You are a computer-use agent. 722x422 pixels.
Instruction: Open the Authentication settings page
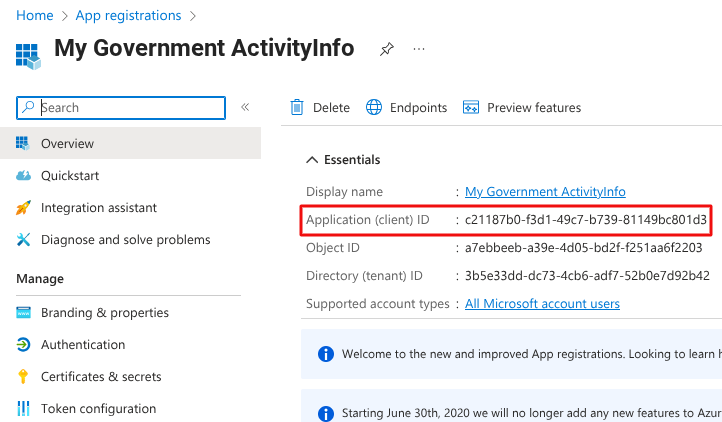tap(83, 345)
